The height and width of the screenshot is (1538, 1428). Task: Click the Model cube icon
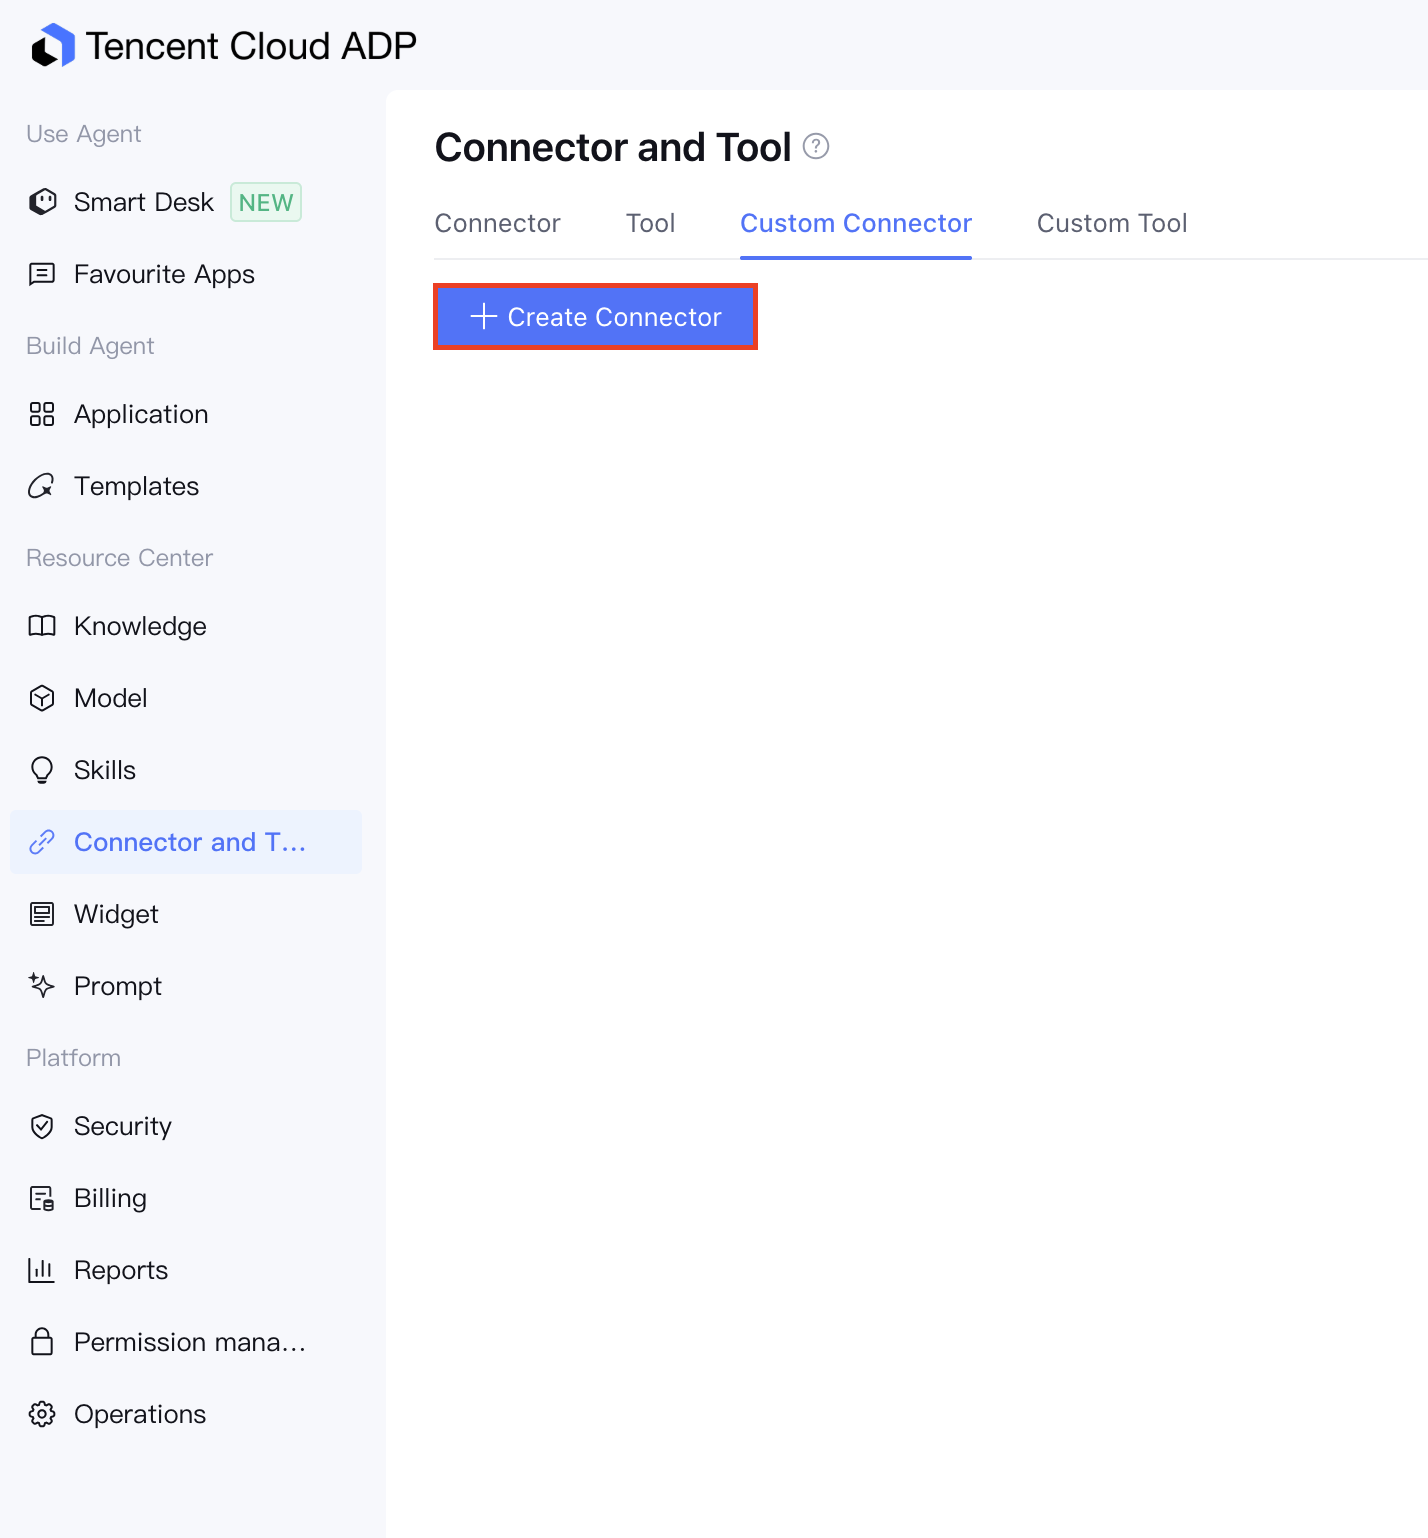pyautogui.click(x=42, y=698)
